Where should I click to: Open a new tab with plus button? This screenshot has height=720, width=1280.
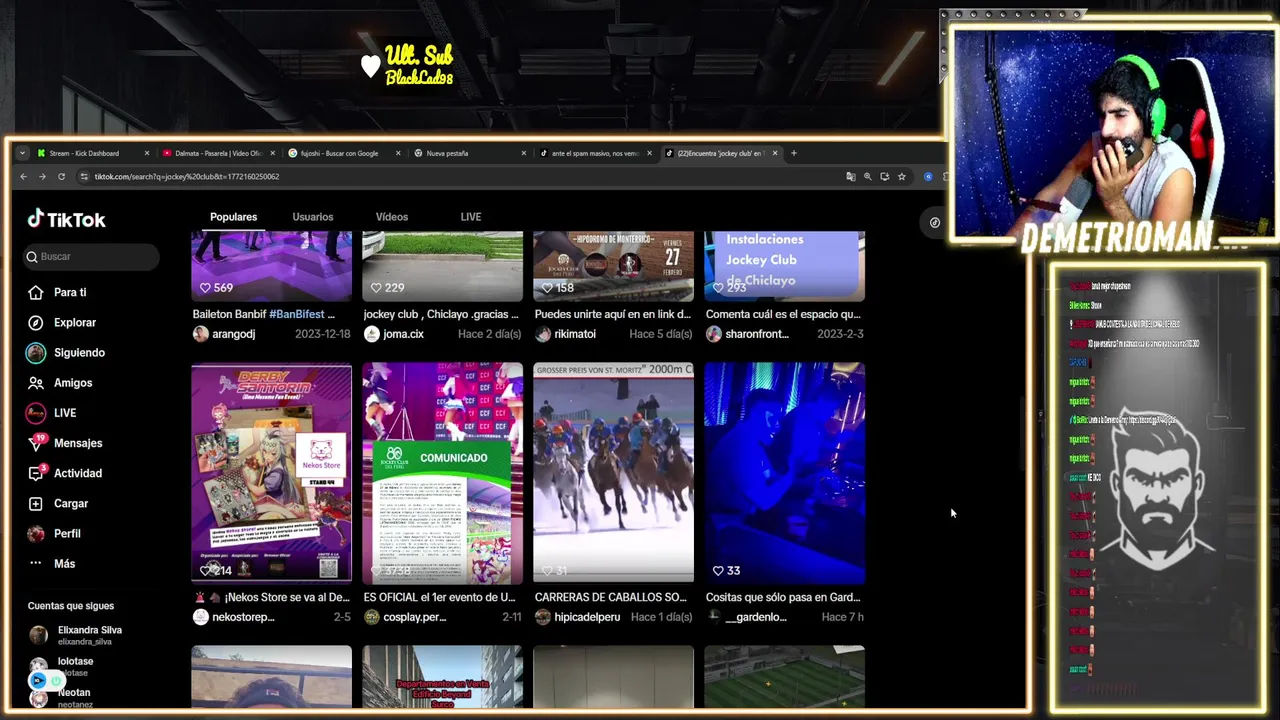tap(794, 153)
